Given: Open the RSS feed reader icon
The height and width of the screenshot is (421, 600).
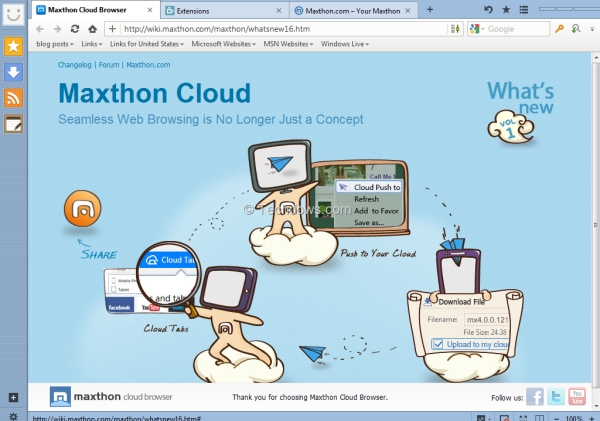Looking at the screenshot, I should pyautogui.click(x=14, y=98).
